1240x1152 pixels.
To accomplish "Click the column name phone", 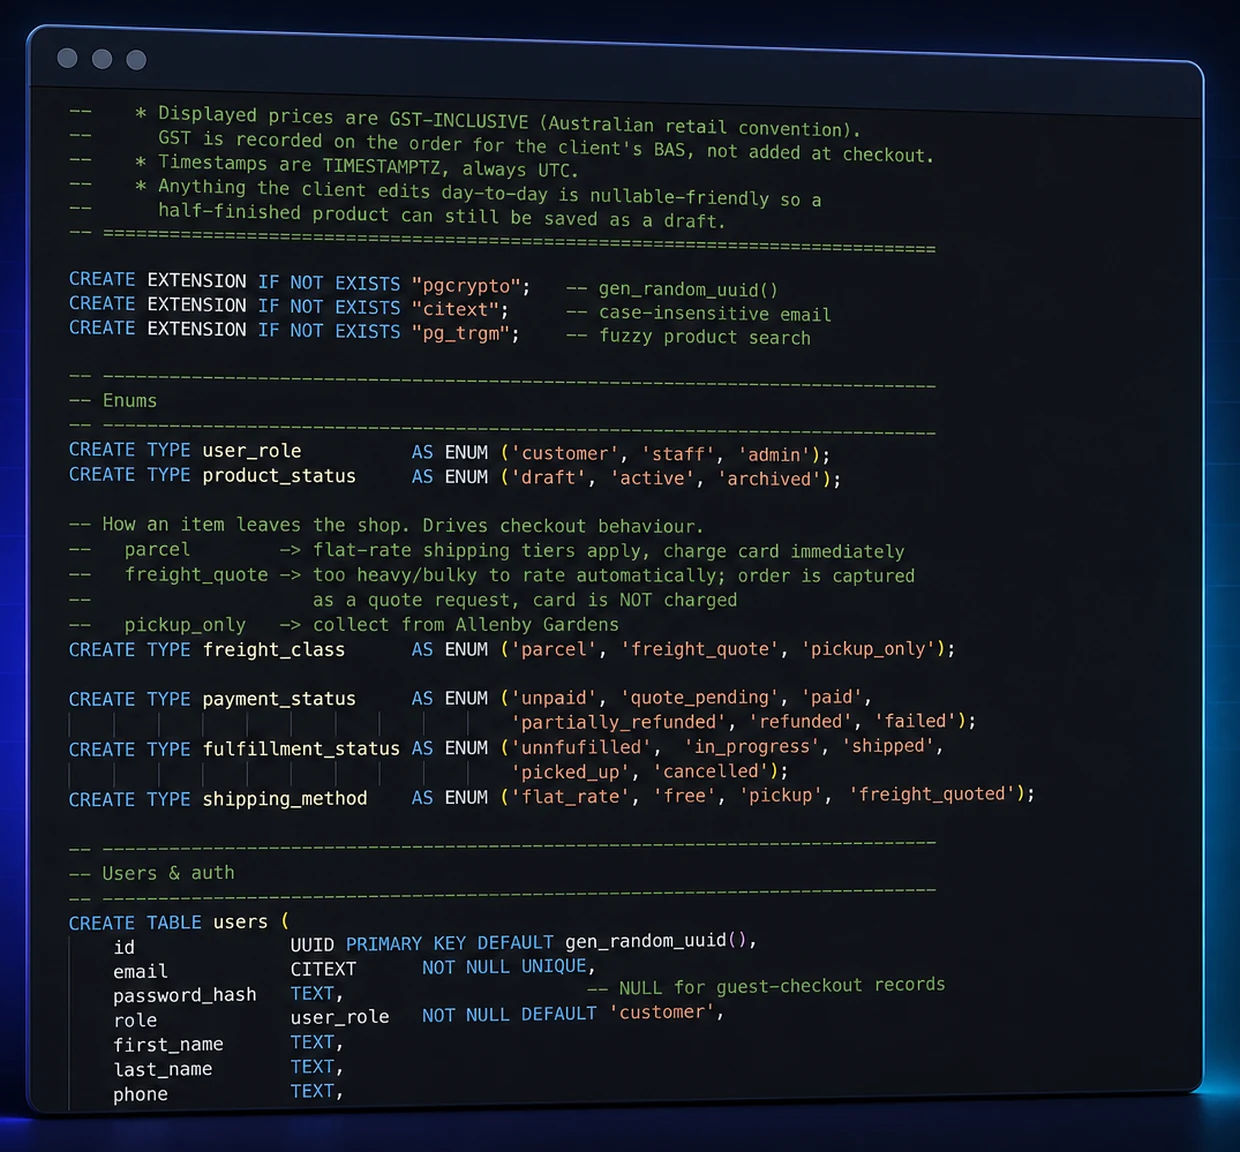I will click(x=140, y=1095).
